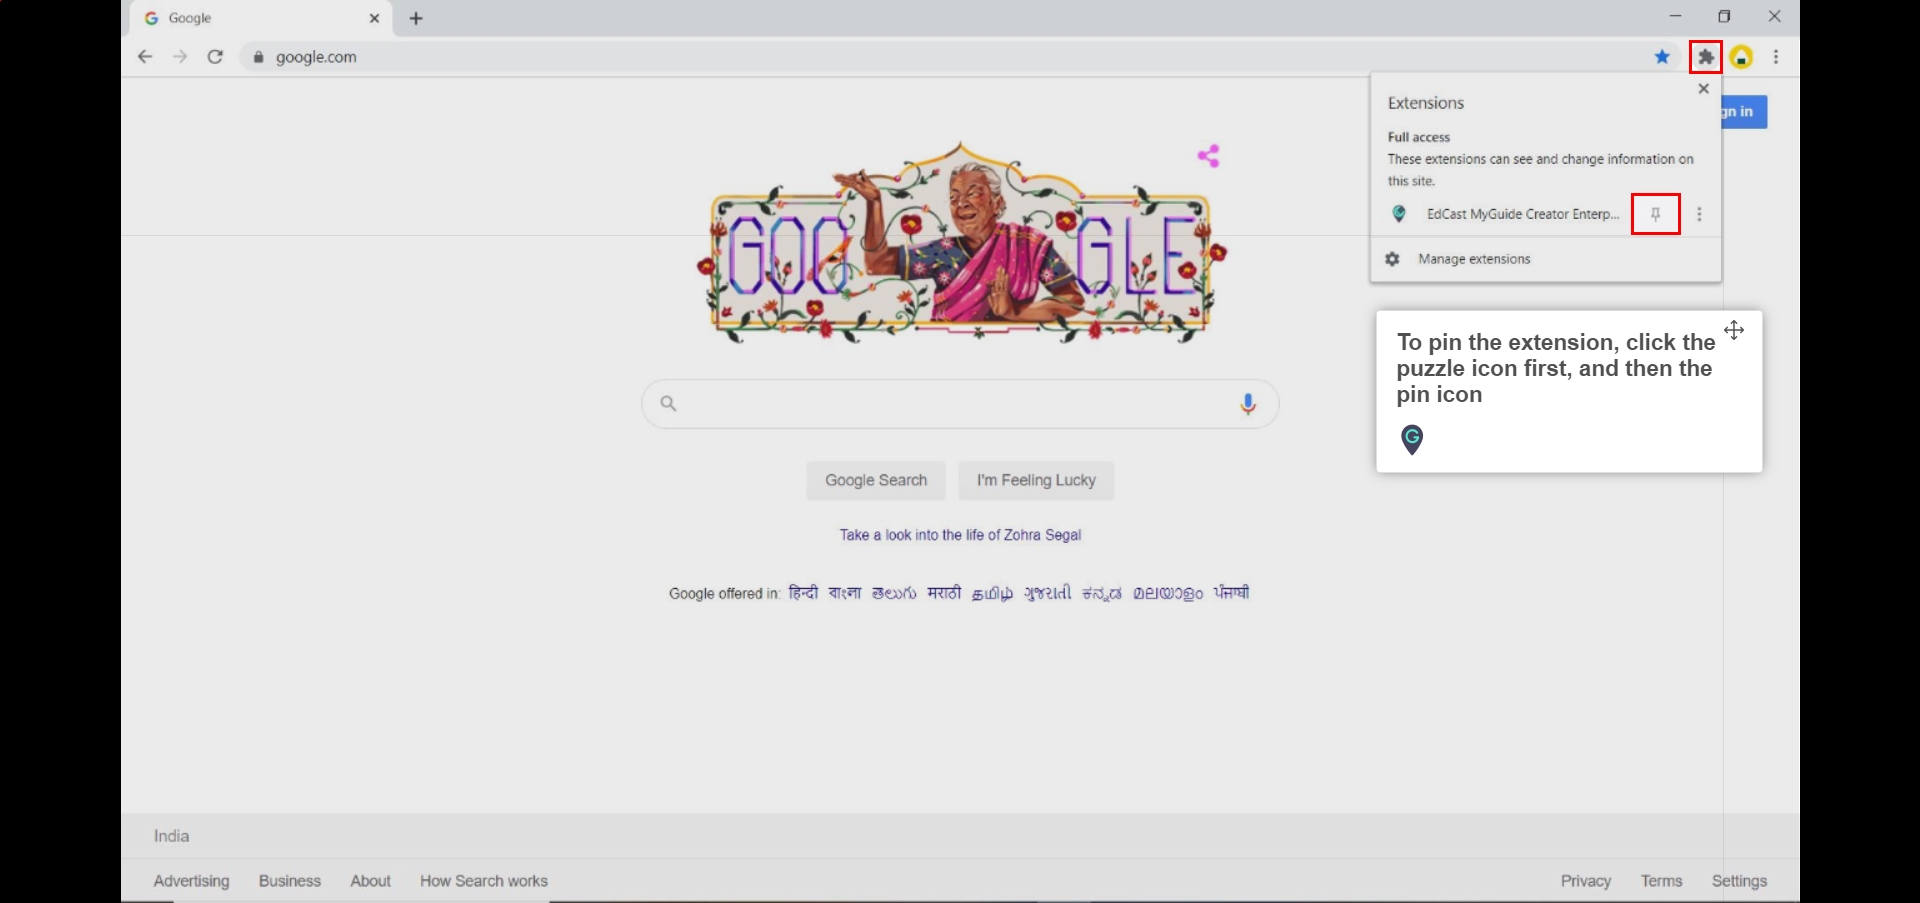The width and height of the screenshot is (1920, 903).
Task: Click EdCast MyGuide Creator extension entry
Action: [1523, 214]
